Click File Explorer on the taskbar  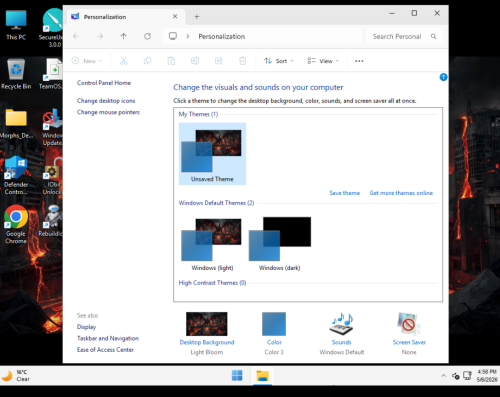(x=263, y=376)
